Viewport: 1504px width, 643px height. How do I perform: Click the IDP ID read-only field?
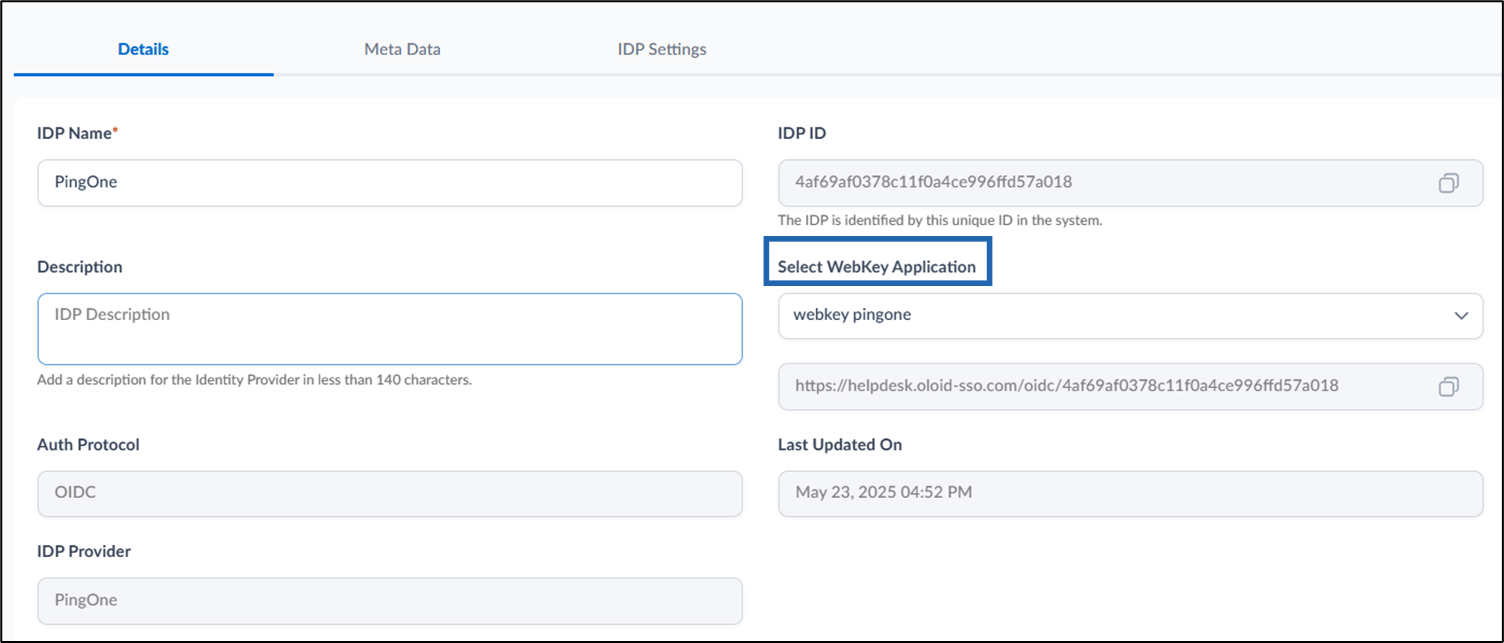(1130, 183)
